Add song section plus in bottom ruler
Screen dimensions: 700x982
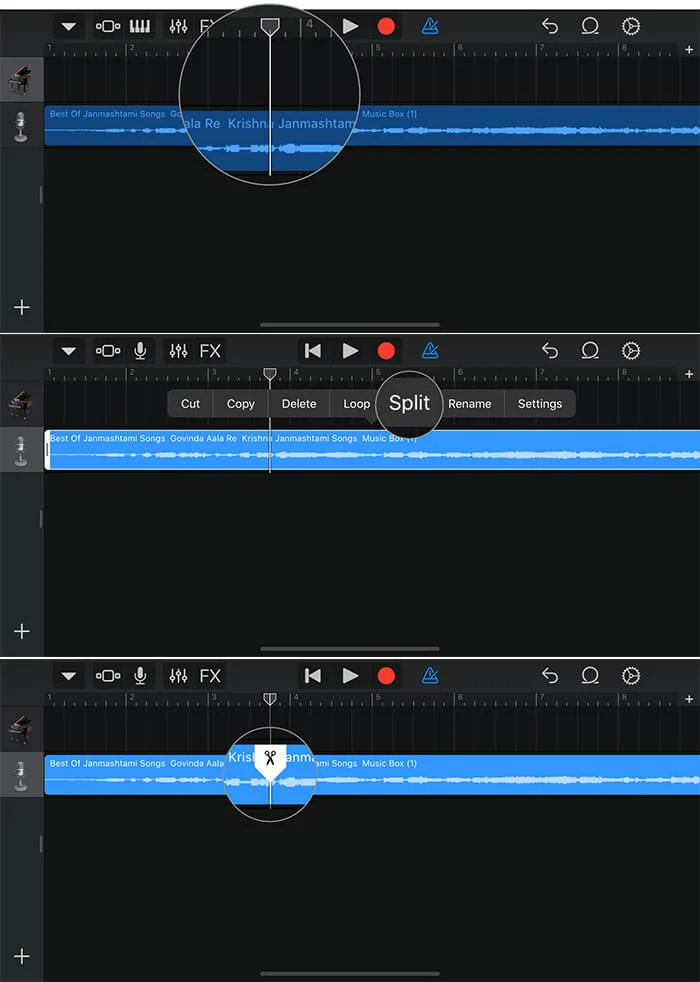pyautogui.click(x=689, y=699)
